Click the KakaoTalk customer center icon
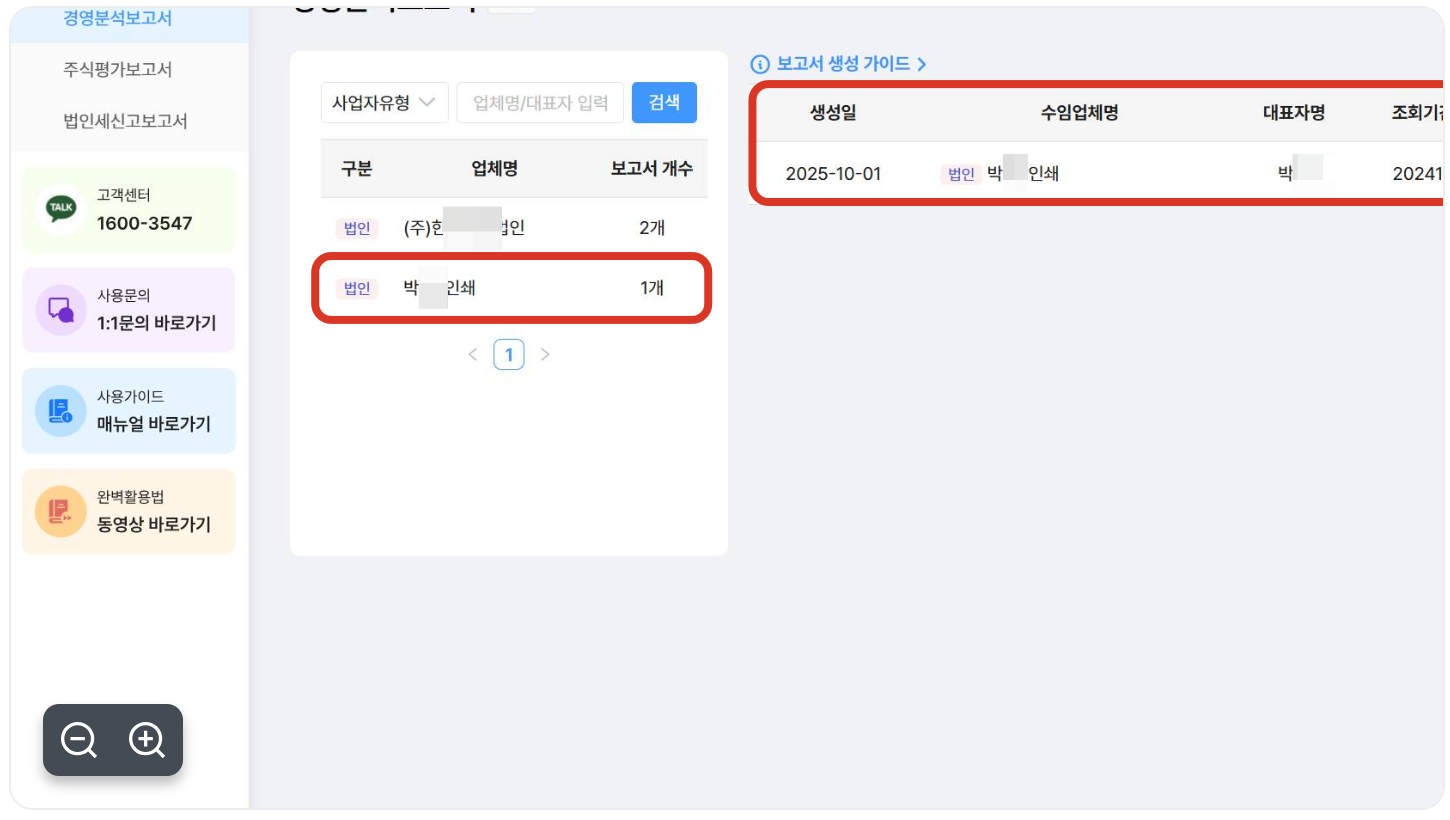The image size is (1450, 820). pos(61,209)
